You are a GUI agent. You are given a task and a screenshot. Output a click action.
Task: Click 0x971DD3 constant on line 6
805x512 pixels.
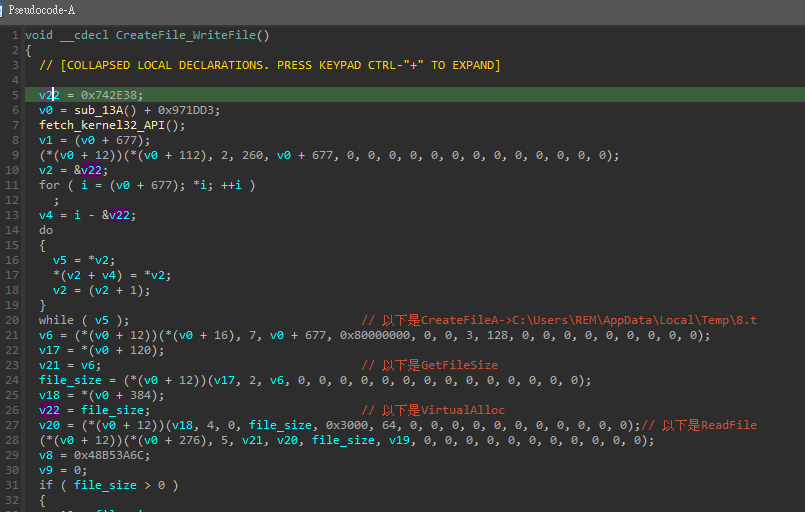[185, 110]
